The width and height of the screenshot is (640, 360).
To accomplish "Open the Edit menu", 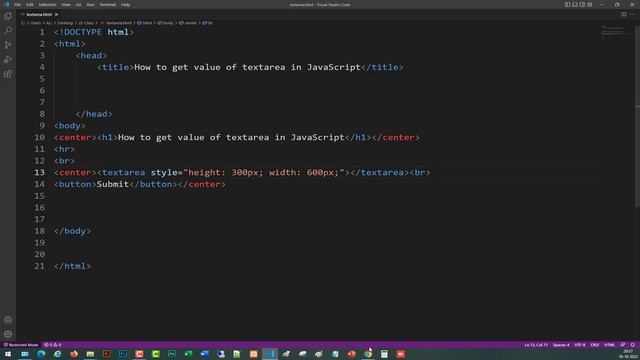I will (30, 4).
